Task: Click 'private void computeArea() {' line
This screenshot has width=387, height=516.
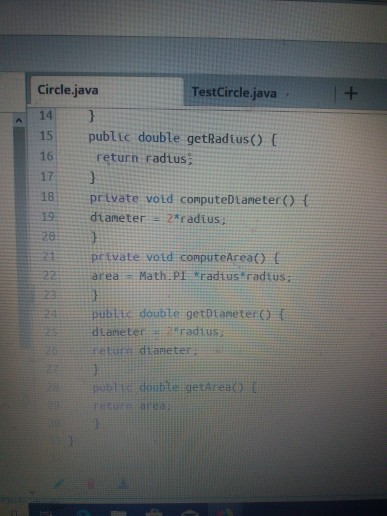Action: pos(185,257)
